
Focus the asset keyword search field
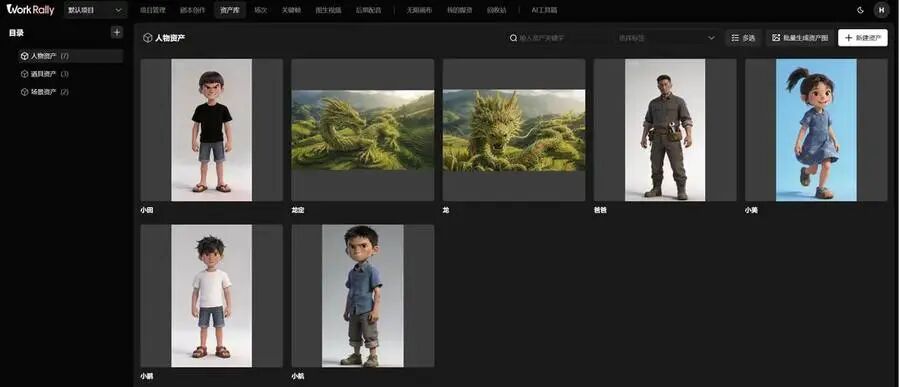(560, 38)
